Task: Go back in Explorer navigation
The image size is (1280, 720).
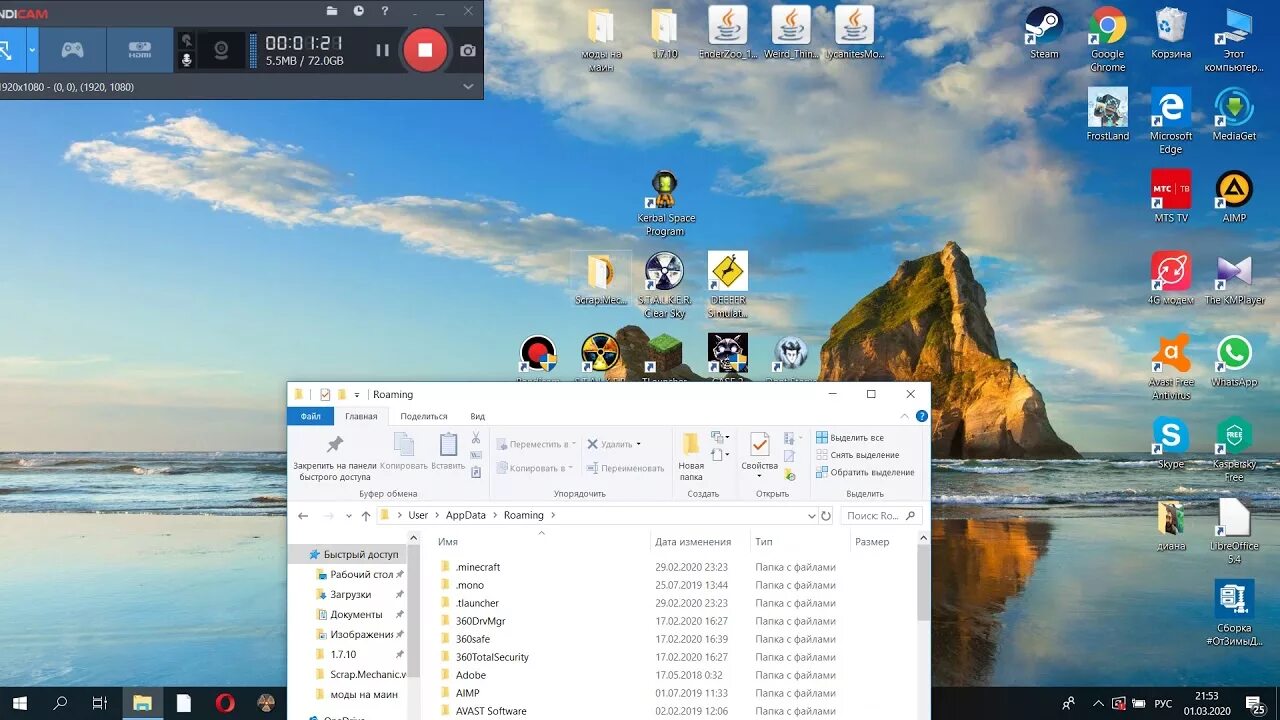Action: [303, 516]
